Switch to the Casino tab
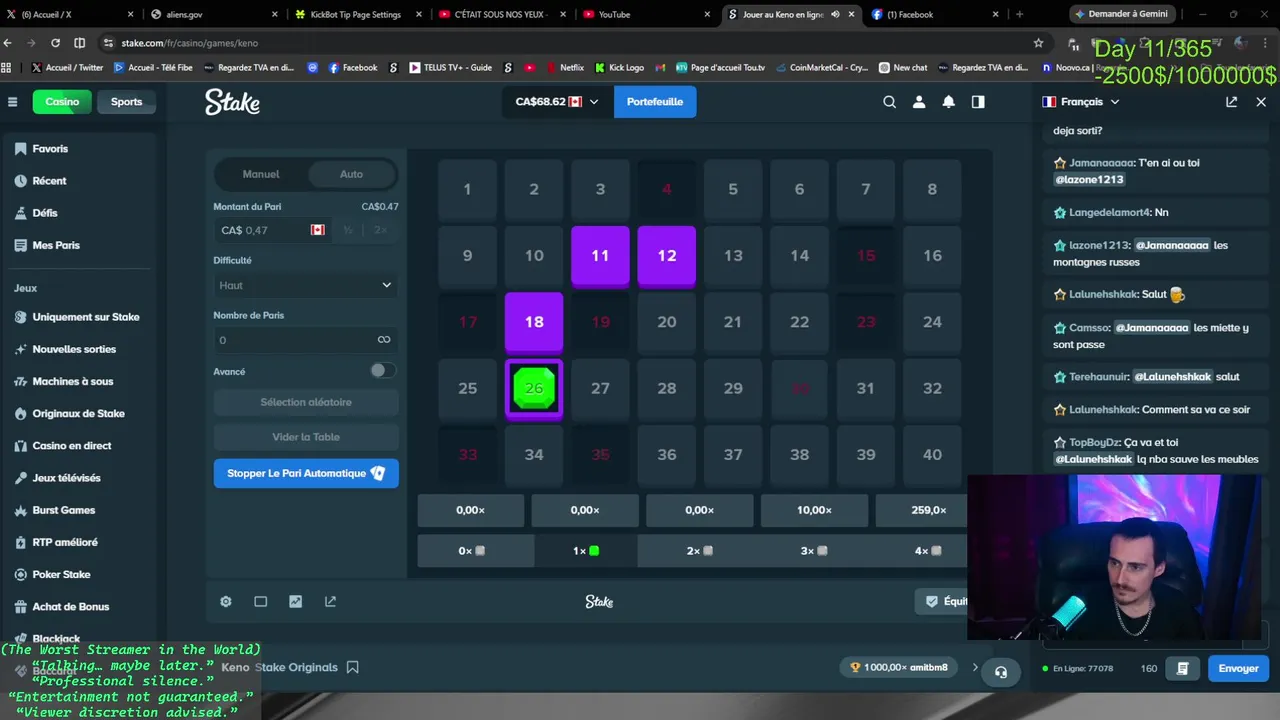 (x=62, y=102)
